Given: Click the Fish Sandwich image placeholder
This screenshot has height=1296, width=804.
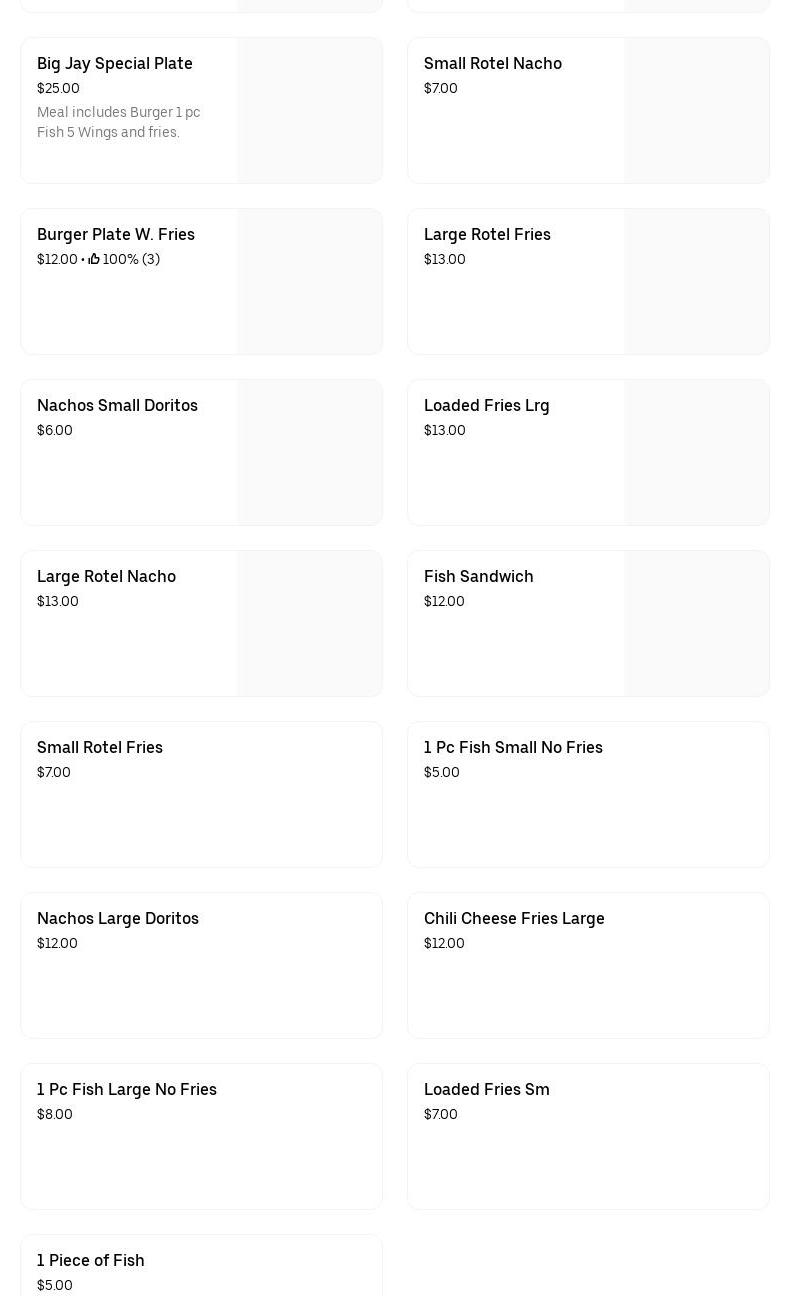Looking at the screenshot, I should pos(696,624).
